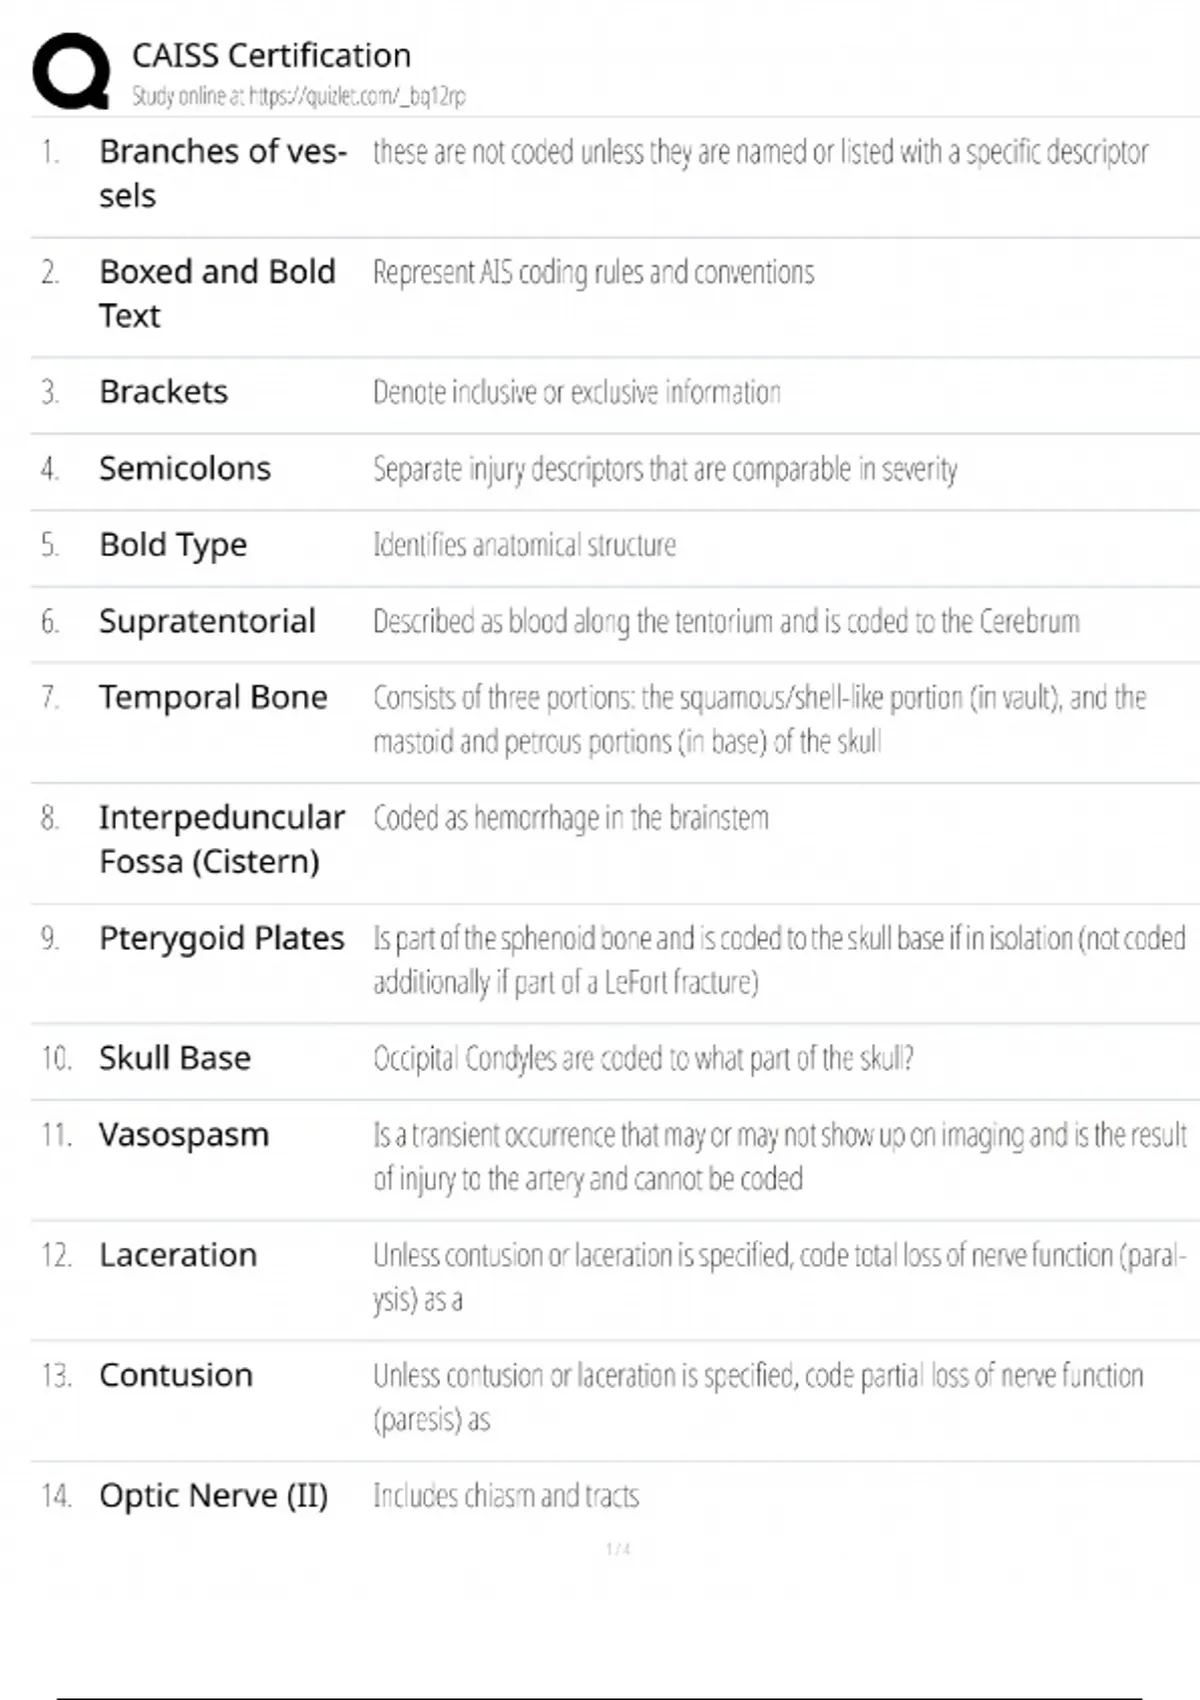Click the definition 'Includes chiasm and tracts'
The height and width of the screenshot is (1700, 1200).
pyautogui.click(x=506, y=1496)
